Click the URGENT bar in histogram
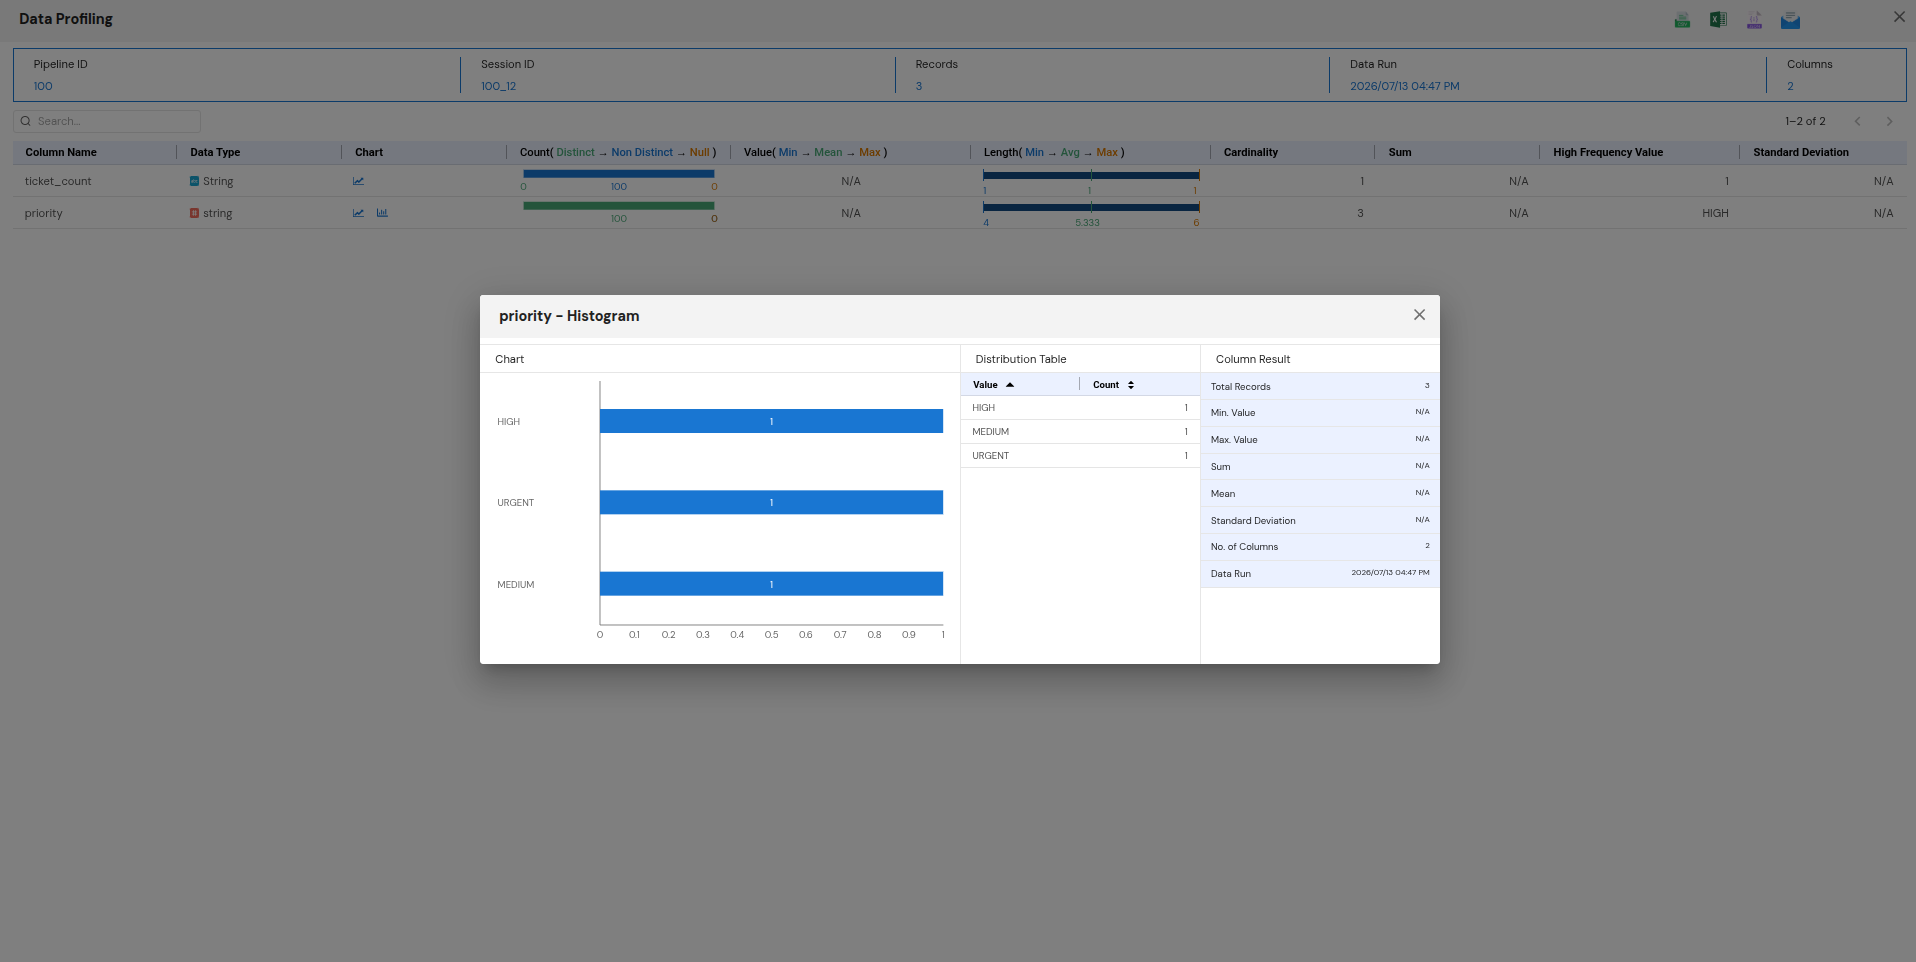 (771, 502)
